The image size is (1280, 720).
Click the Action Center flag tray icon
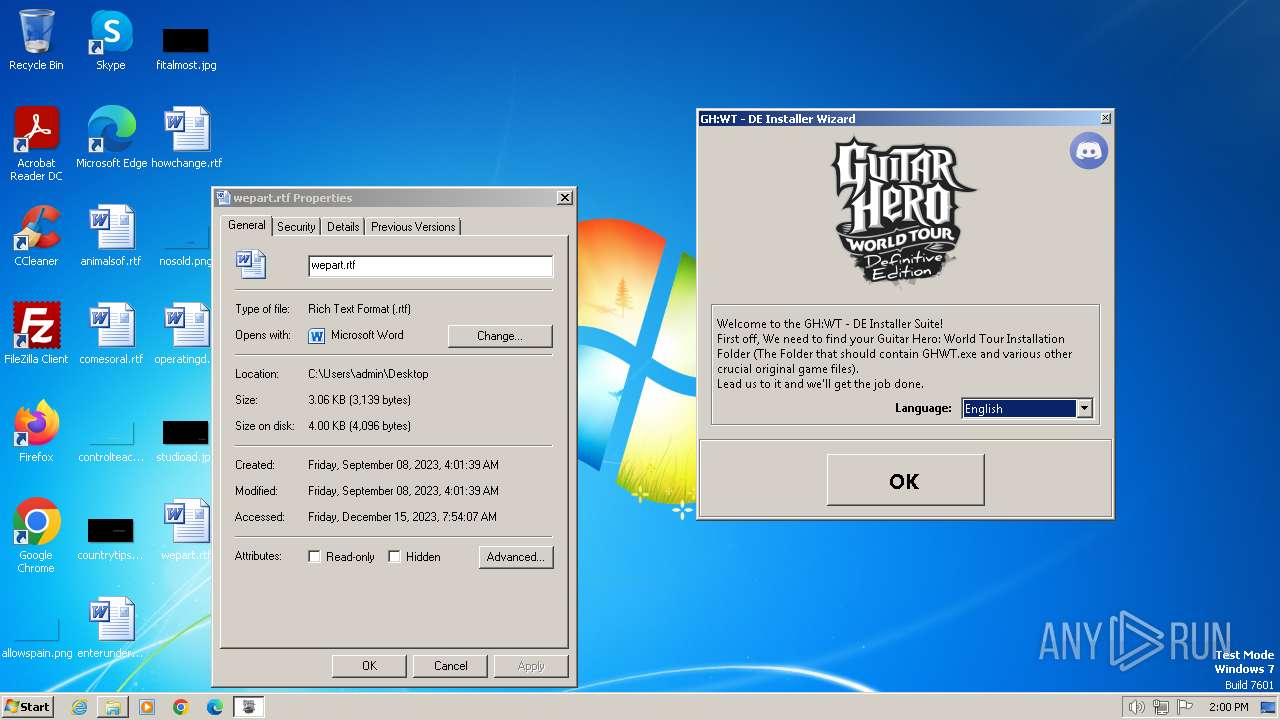click(1185, 707)
